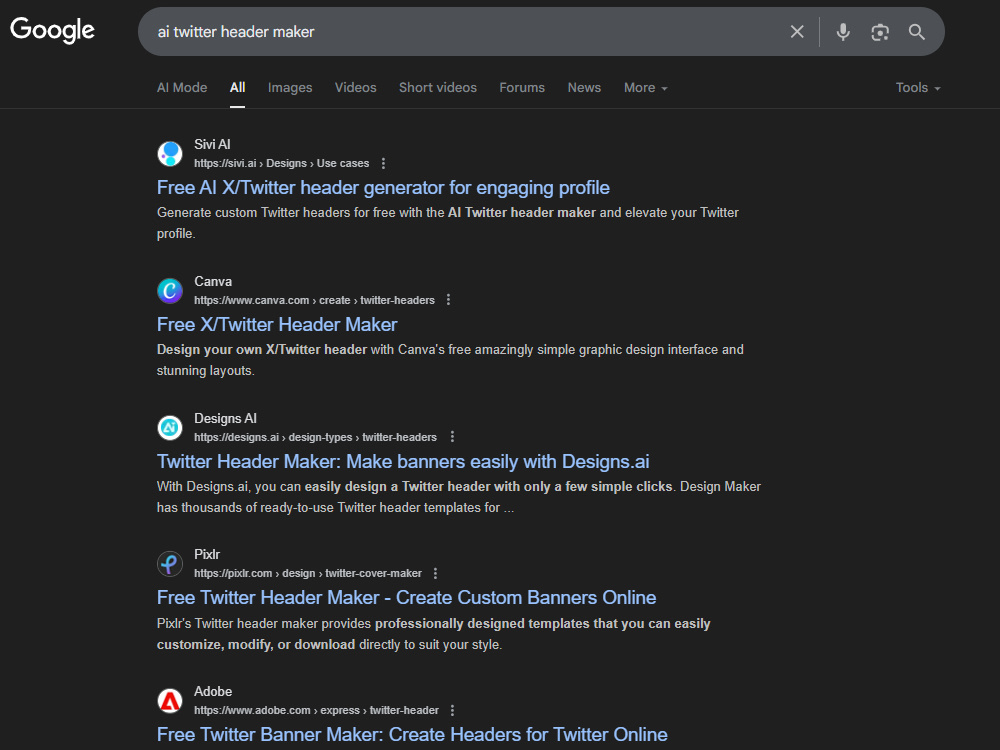Open three-dot menu for Canva result
This screenshot has height=750, width=1000.
click(448, 300)
